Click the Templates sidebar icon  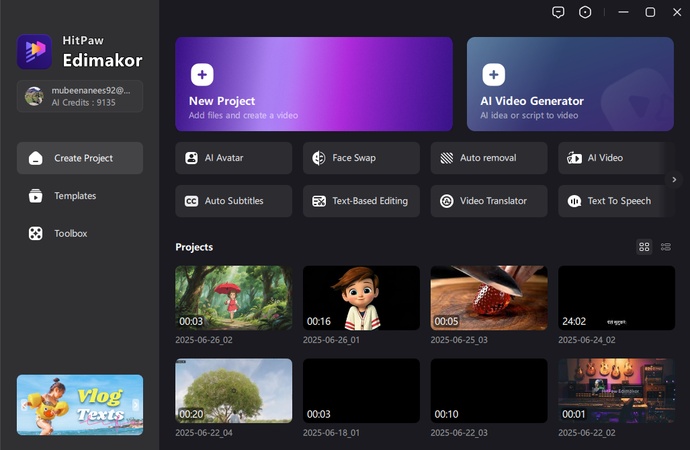[36, 196]
